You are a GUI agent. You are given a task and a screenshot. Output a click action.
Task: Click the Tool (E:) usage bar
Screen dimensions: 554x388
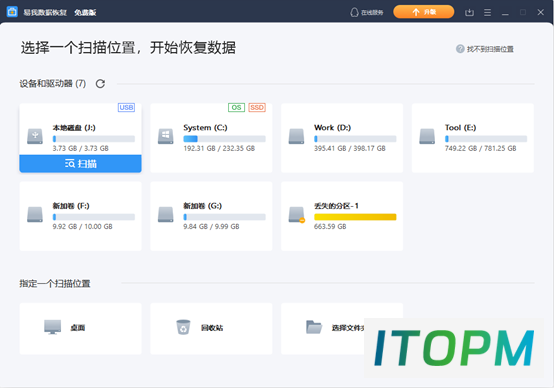pos(486,139)
